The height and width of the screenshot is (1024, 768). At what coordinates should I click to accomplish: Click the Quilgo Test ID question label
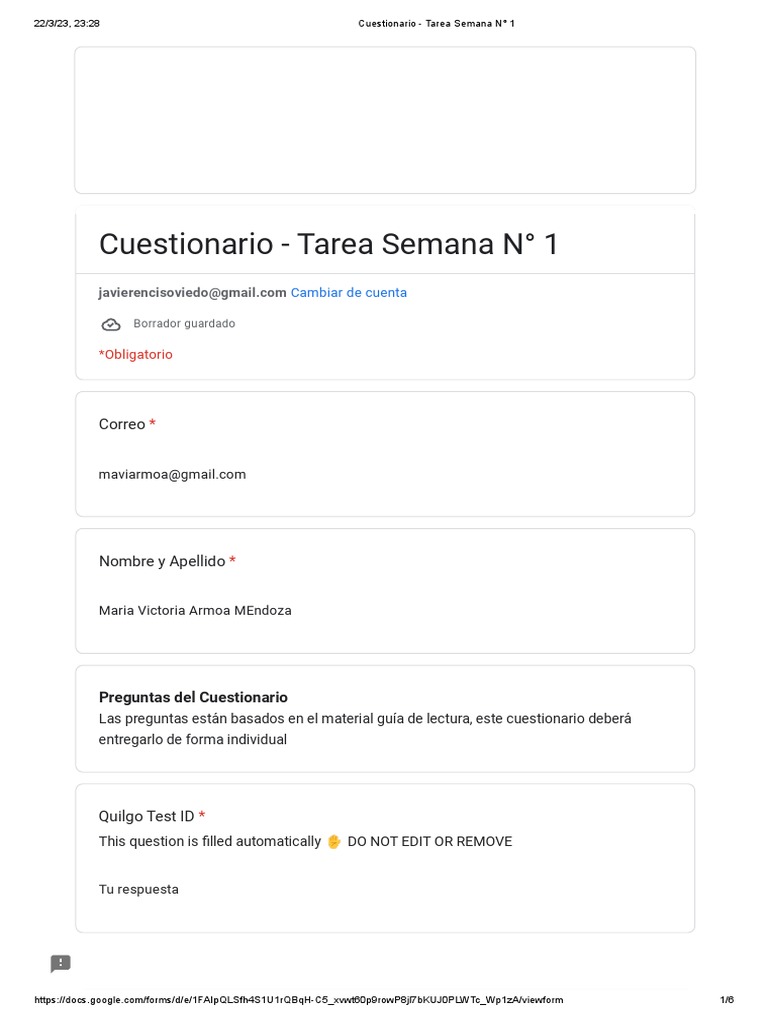point(146,816)
